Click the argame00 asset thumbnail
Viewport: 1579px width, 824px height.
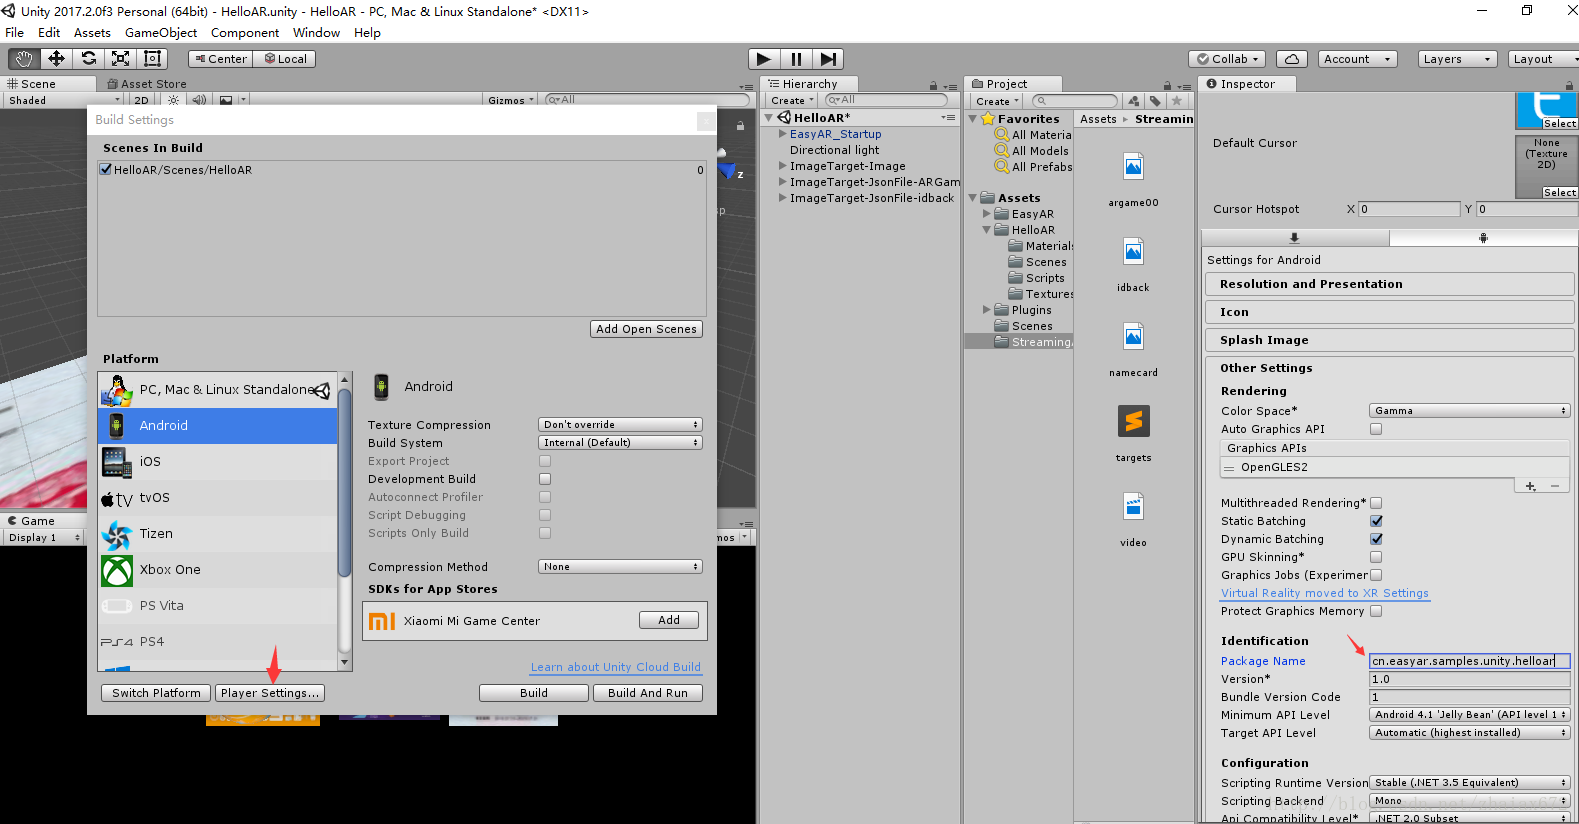pos(1133,167)
